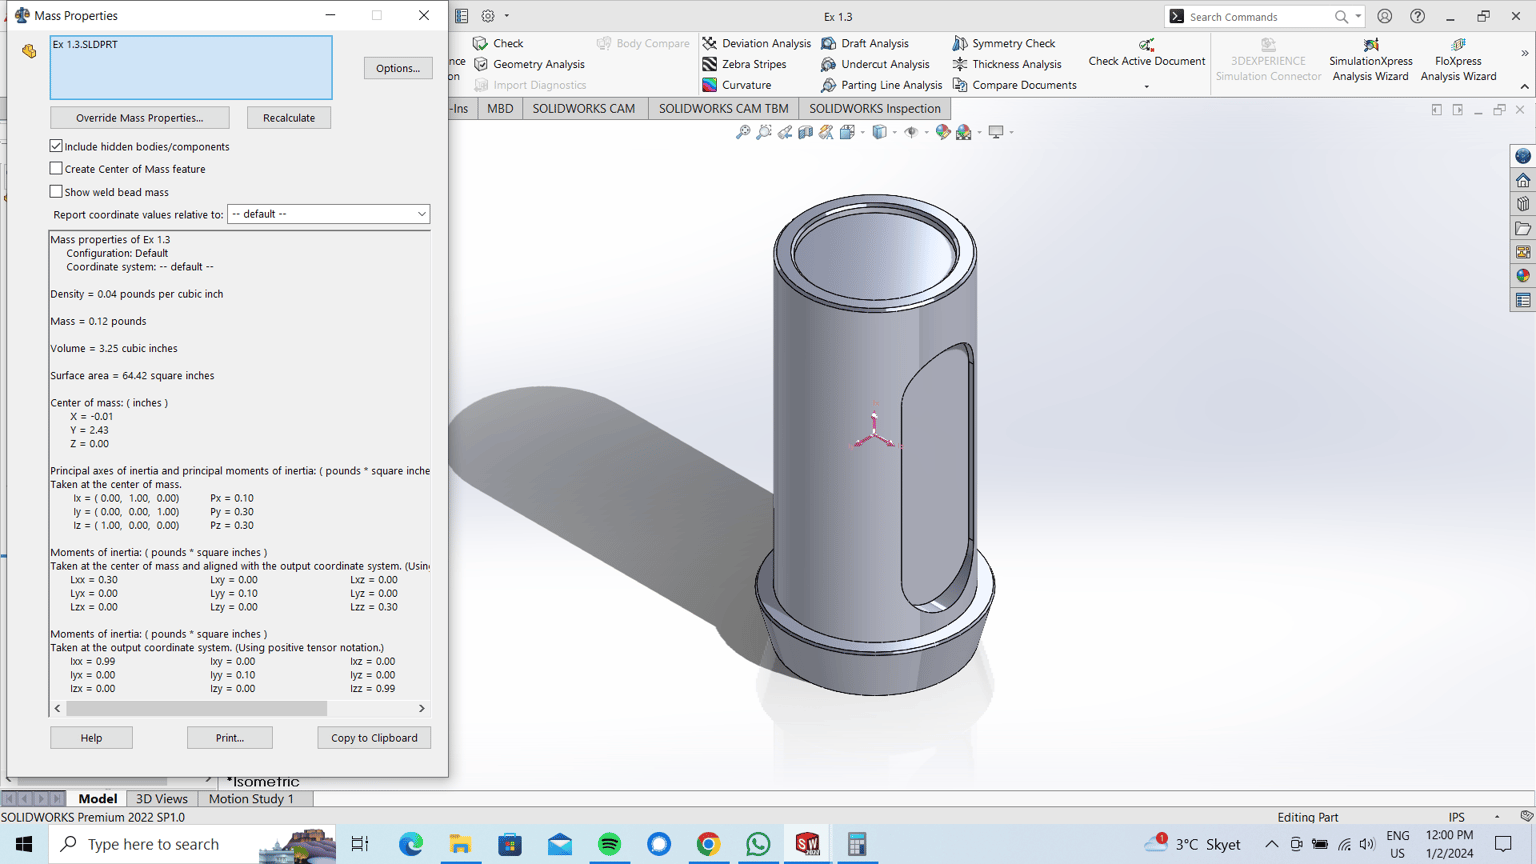The height and width of the screenshot is (864, 1536).
Task: Click options gear icon in title bar
Action: pos(488,16)
